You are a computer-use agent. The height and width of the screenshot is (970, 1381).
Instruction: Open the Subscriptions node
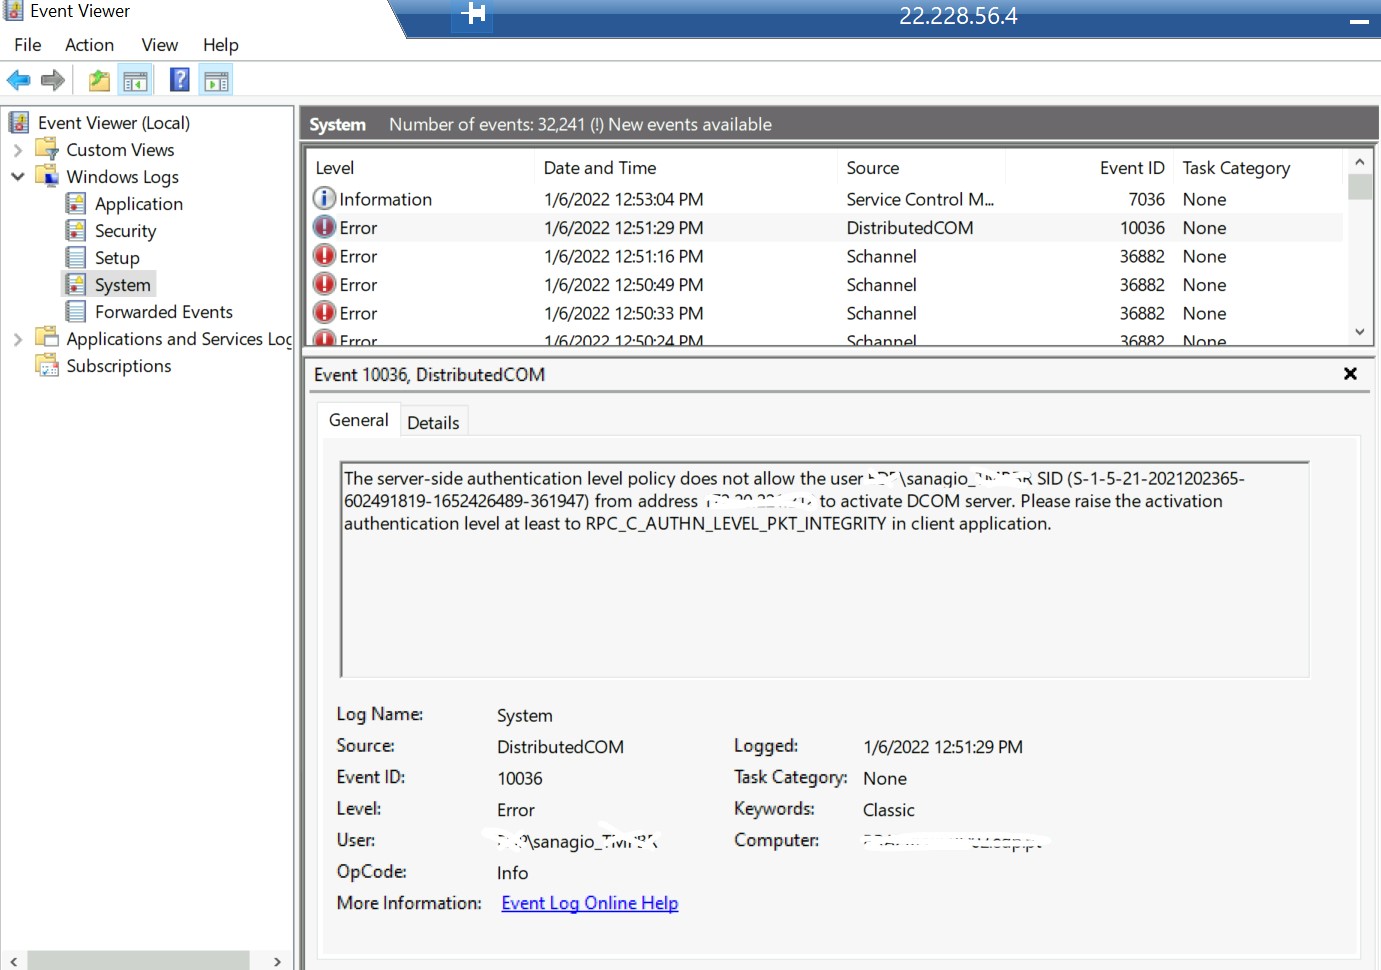click(x=118, y=366)
